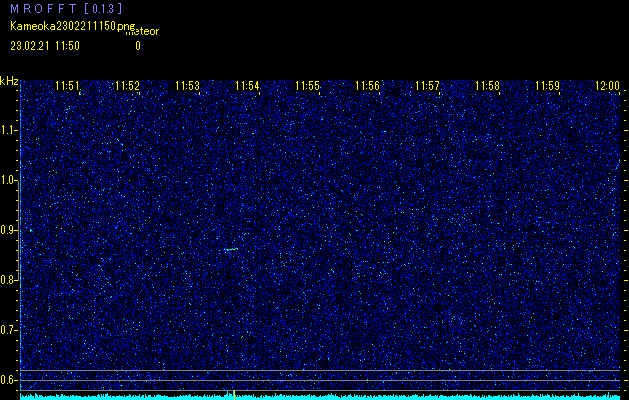The width and height of the screenshot is (629, 400).
Task: Click the 11:55 time axis label
Action: pyautogui.click(x=308, y=86)
